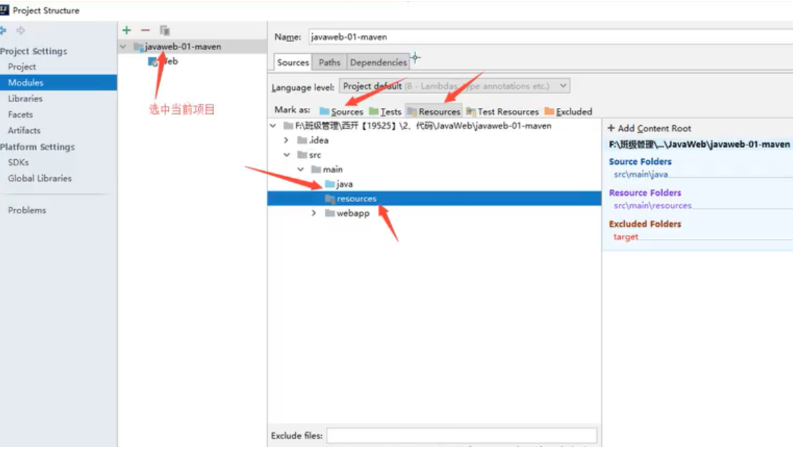Mark folder as Test Resources
The height and width of the screenshot is (464, 809).
(502, 111)
